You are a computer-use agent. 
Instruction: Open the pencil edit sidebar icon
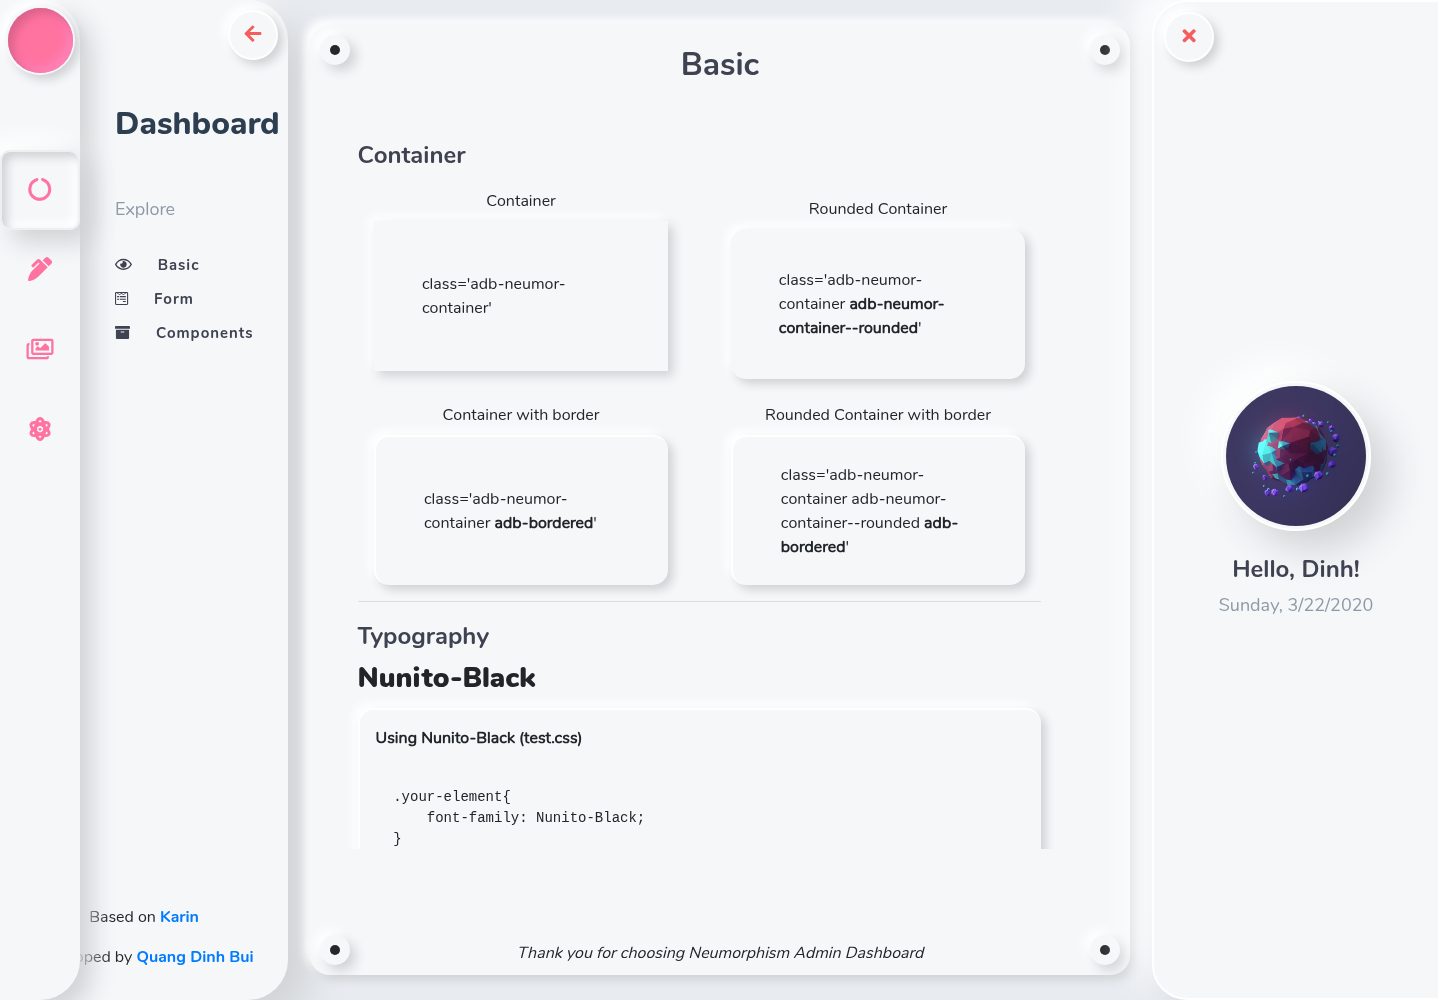pos(40,269)
